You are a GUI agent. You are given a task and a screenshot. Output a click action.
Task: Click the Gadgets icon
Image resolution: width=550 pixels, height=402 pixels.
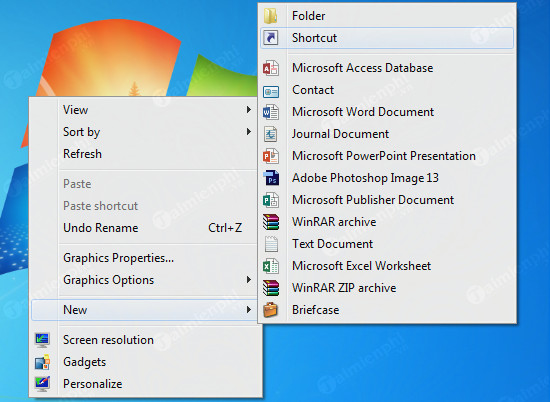click(x=42, y=362)
